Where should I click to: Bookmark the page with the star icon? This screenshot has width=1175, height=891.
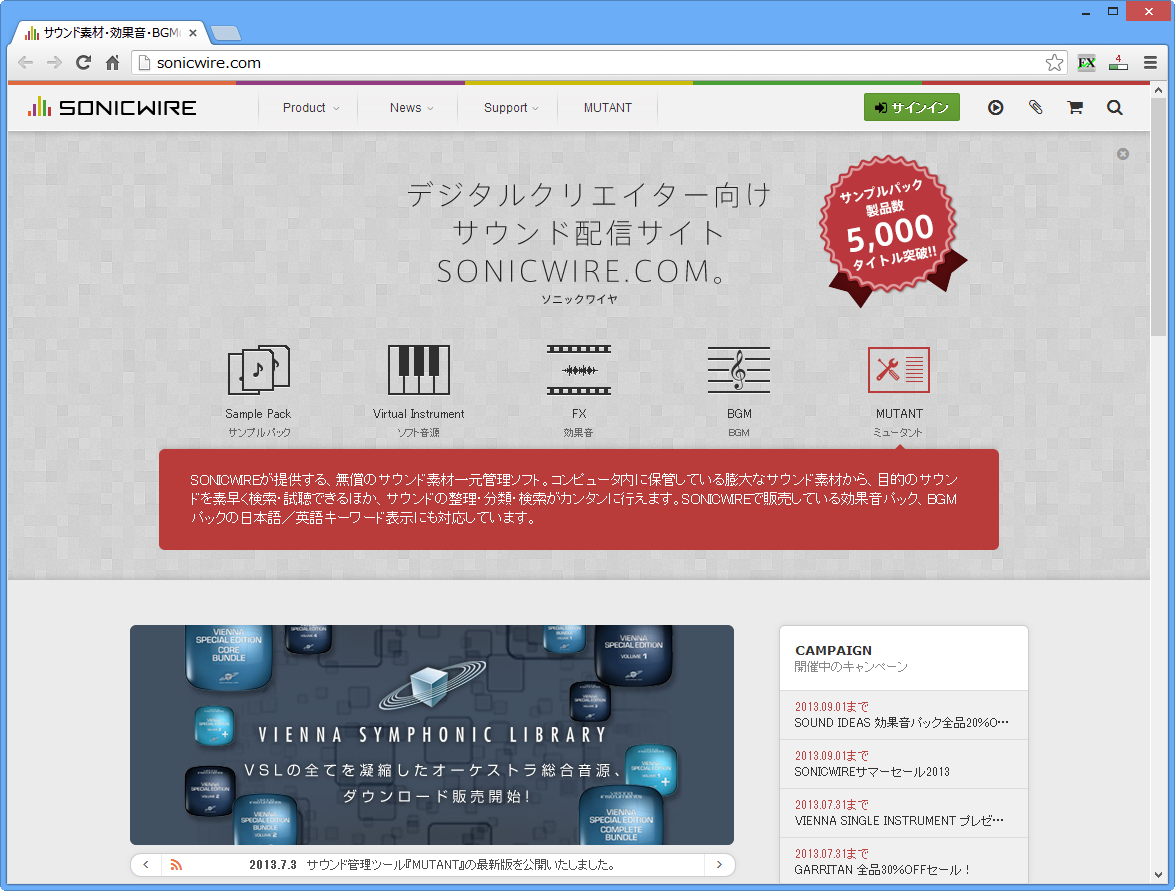click(1054, 62)
